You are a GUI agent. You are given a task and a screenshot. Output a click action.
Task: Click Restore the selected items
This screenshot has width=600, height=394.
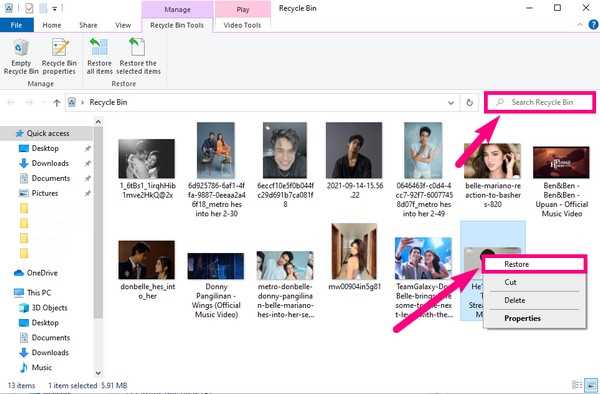138,57
